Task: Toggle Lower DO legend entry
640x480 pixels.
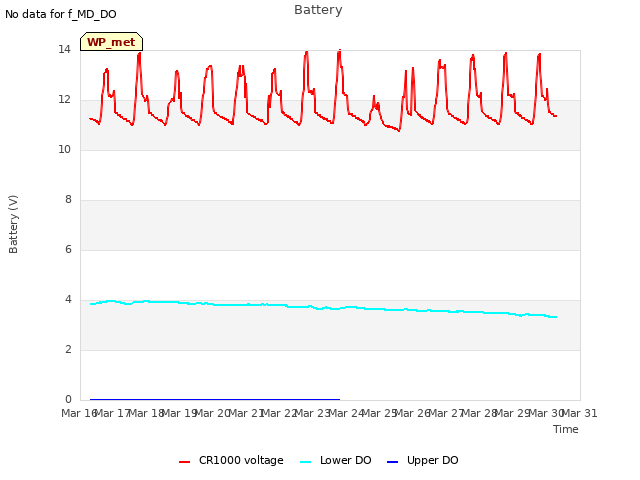Action: (336, 460)
